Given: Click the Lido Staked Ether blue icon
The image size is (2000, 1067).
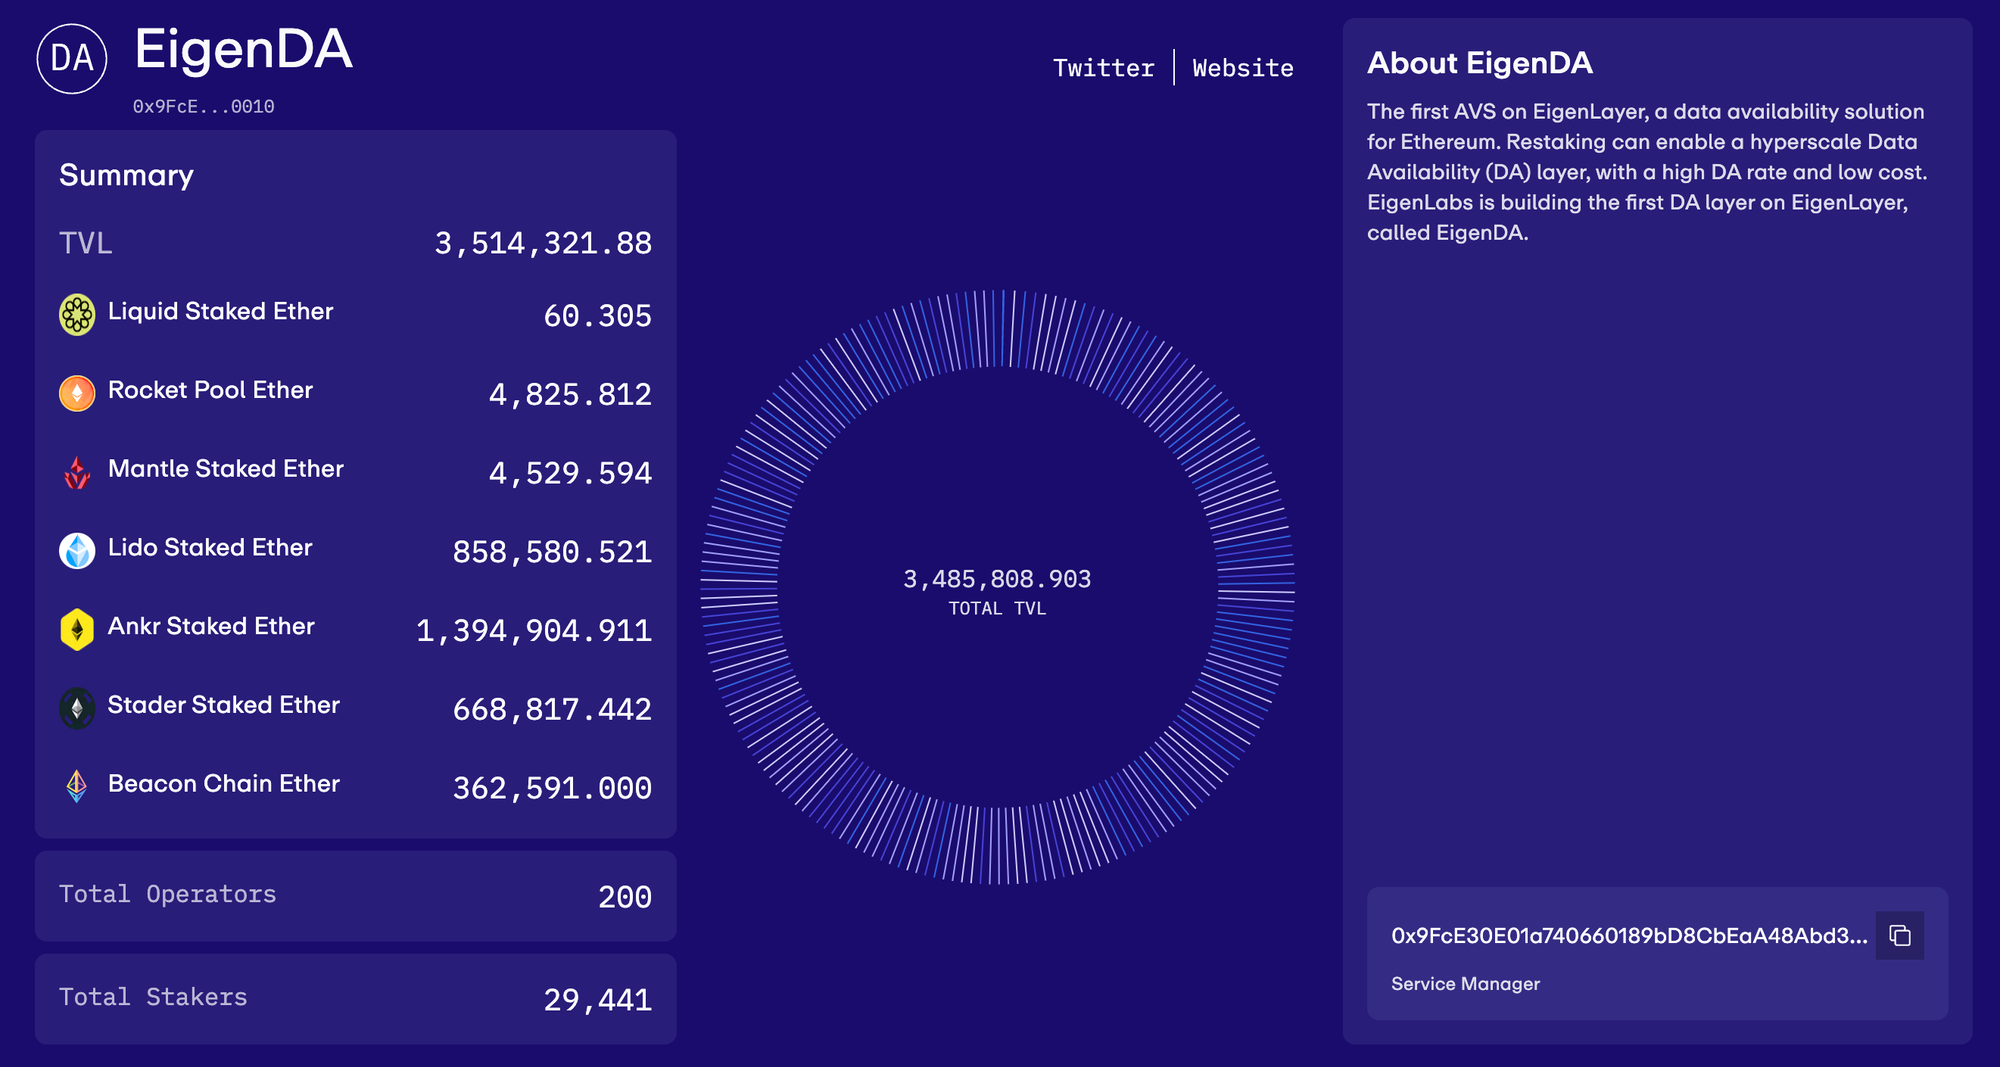Looking at the screenshot, I should coord(77,550).
